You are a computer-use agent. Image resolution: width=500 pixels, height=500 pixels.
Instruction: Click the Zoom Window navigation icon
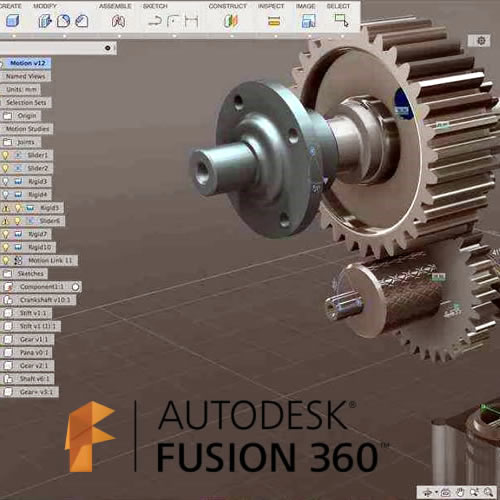pyautogui.click(x=474, y=491)
